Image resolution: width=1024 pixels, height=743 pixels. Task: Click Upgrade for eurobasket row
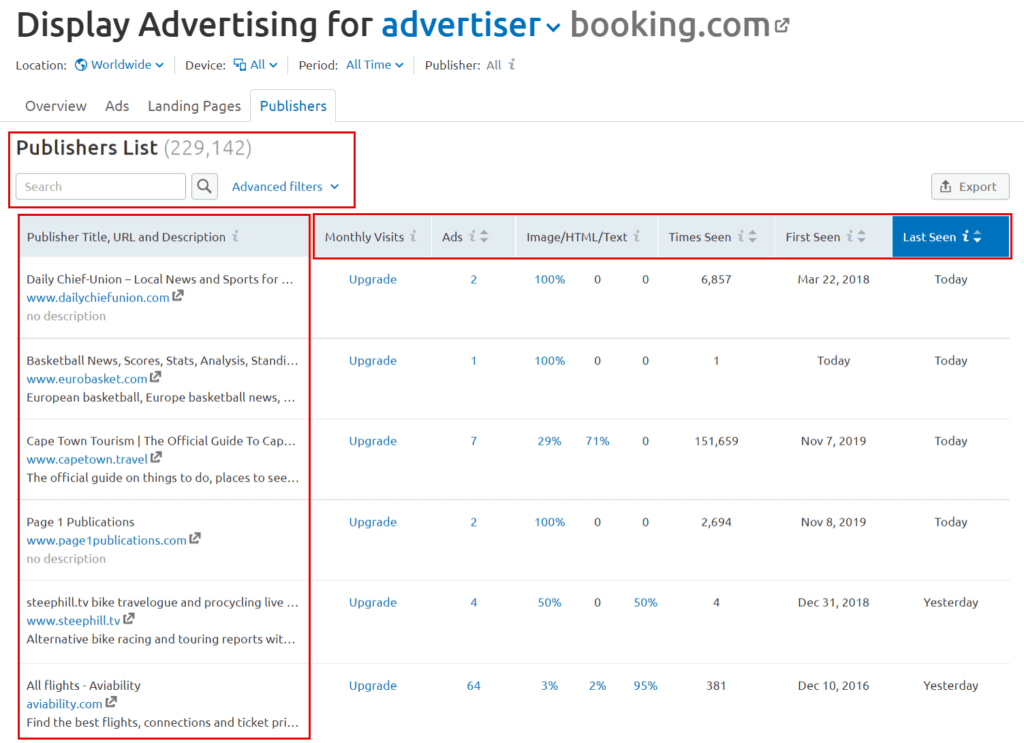[x=372, y=360]
